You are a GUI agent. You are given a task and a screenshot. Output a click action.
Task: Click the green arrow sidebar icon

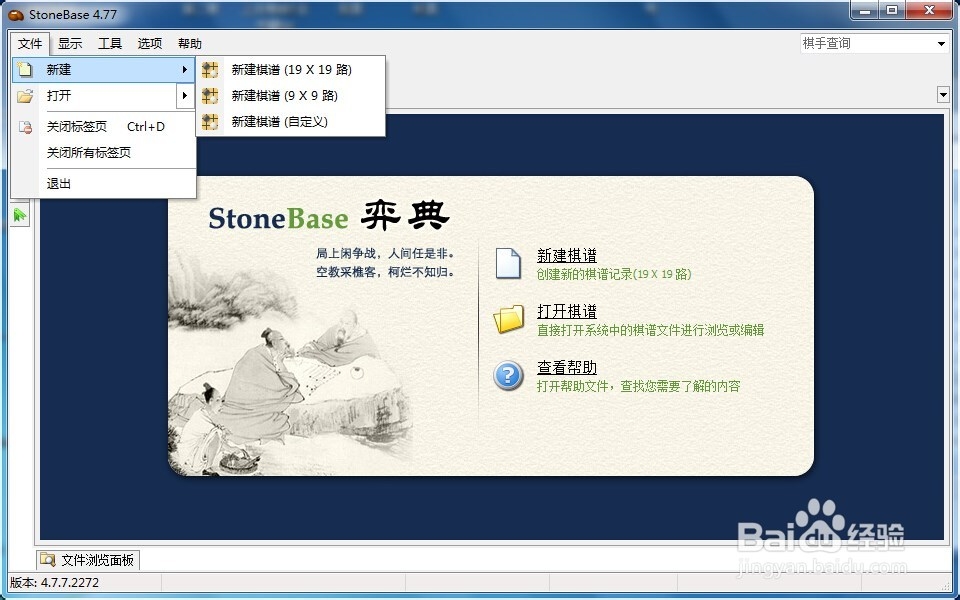point(20,215)
